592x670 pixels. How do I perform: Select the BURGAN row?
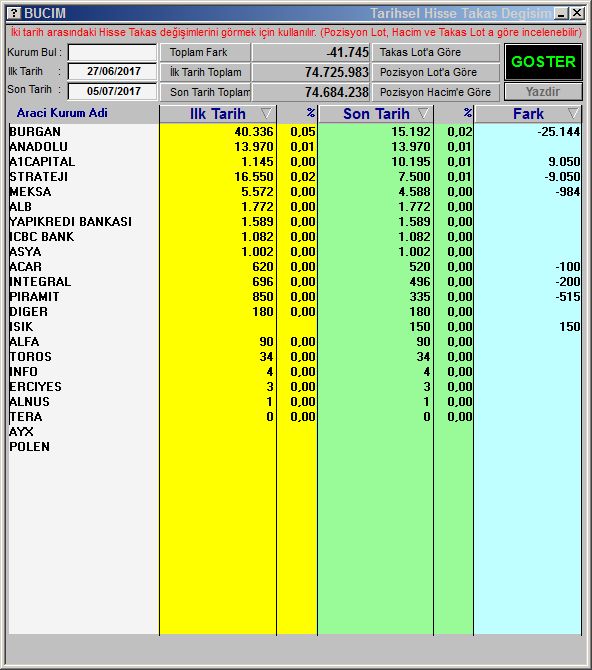295,132
